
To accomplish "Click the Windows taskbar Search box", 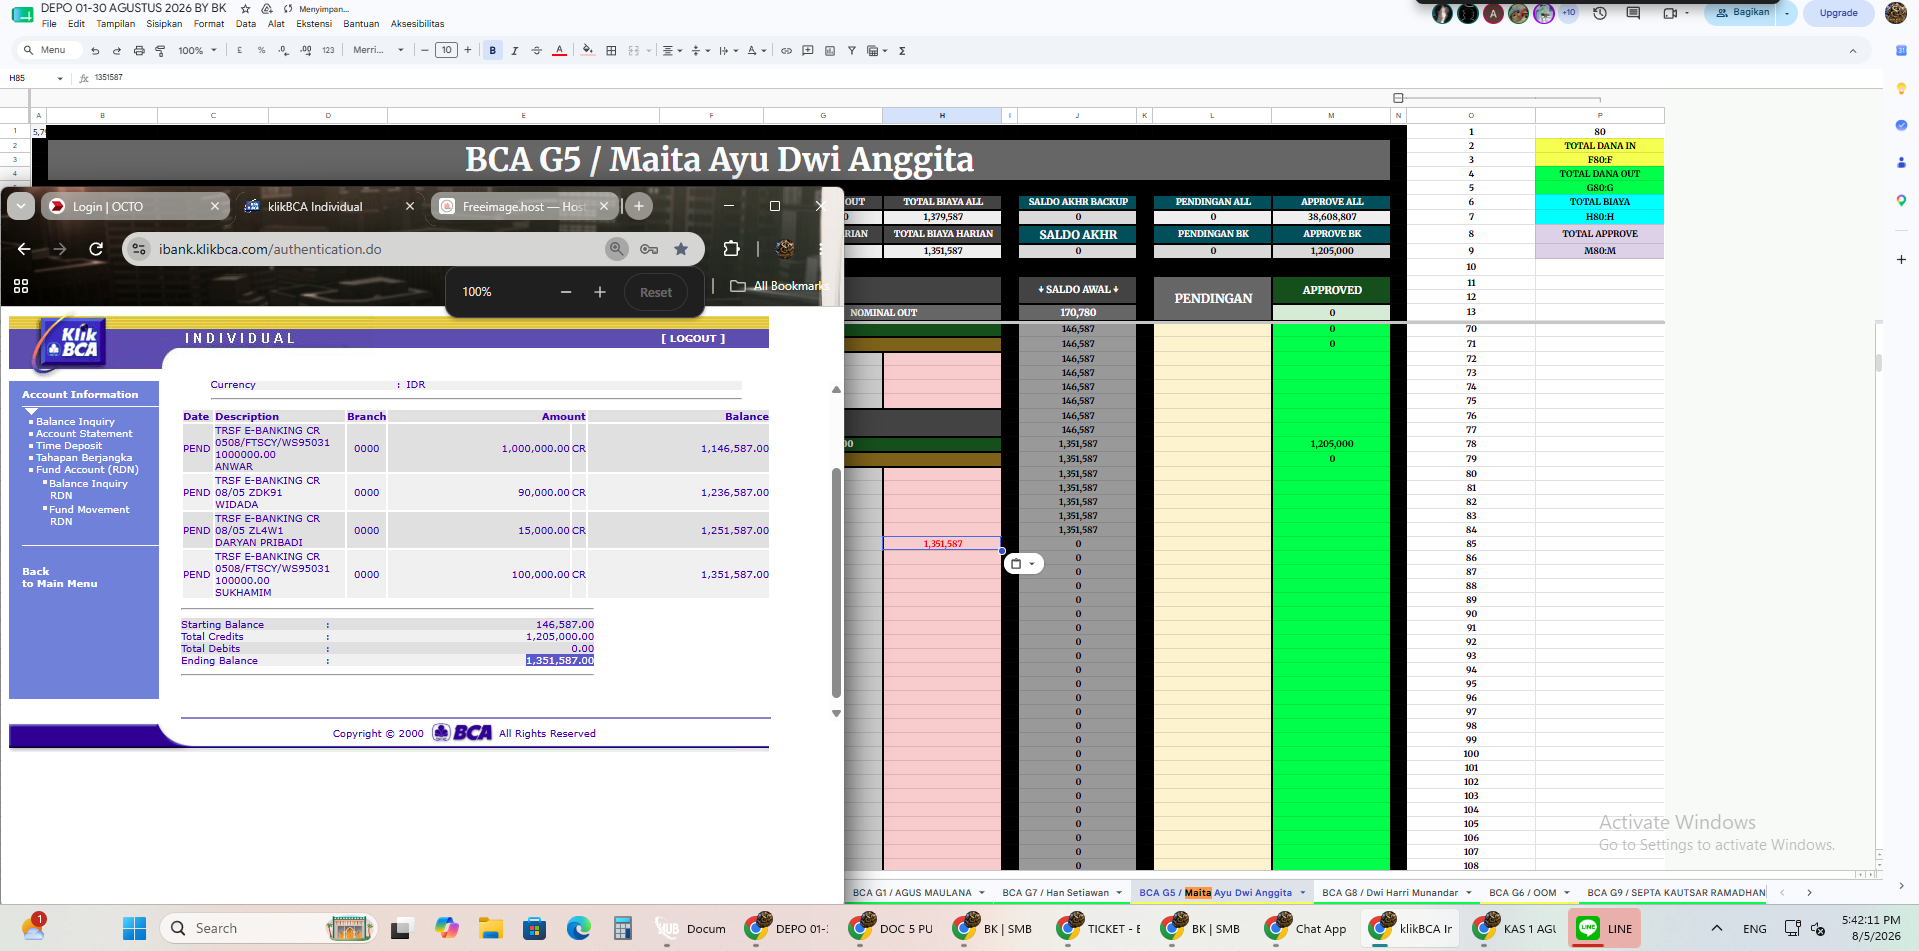I will coord(266,929).
